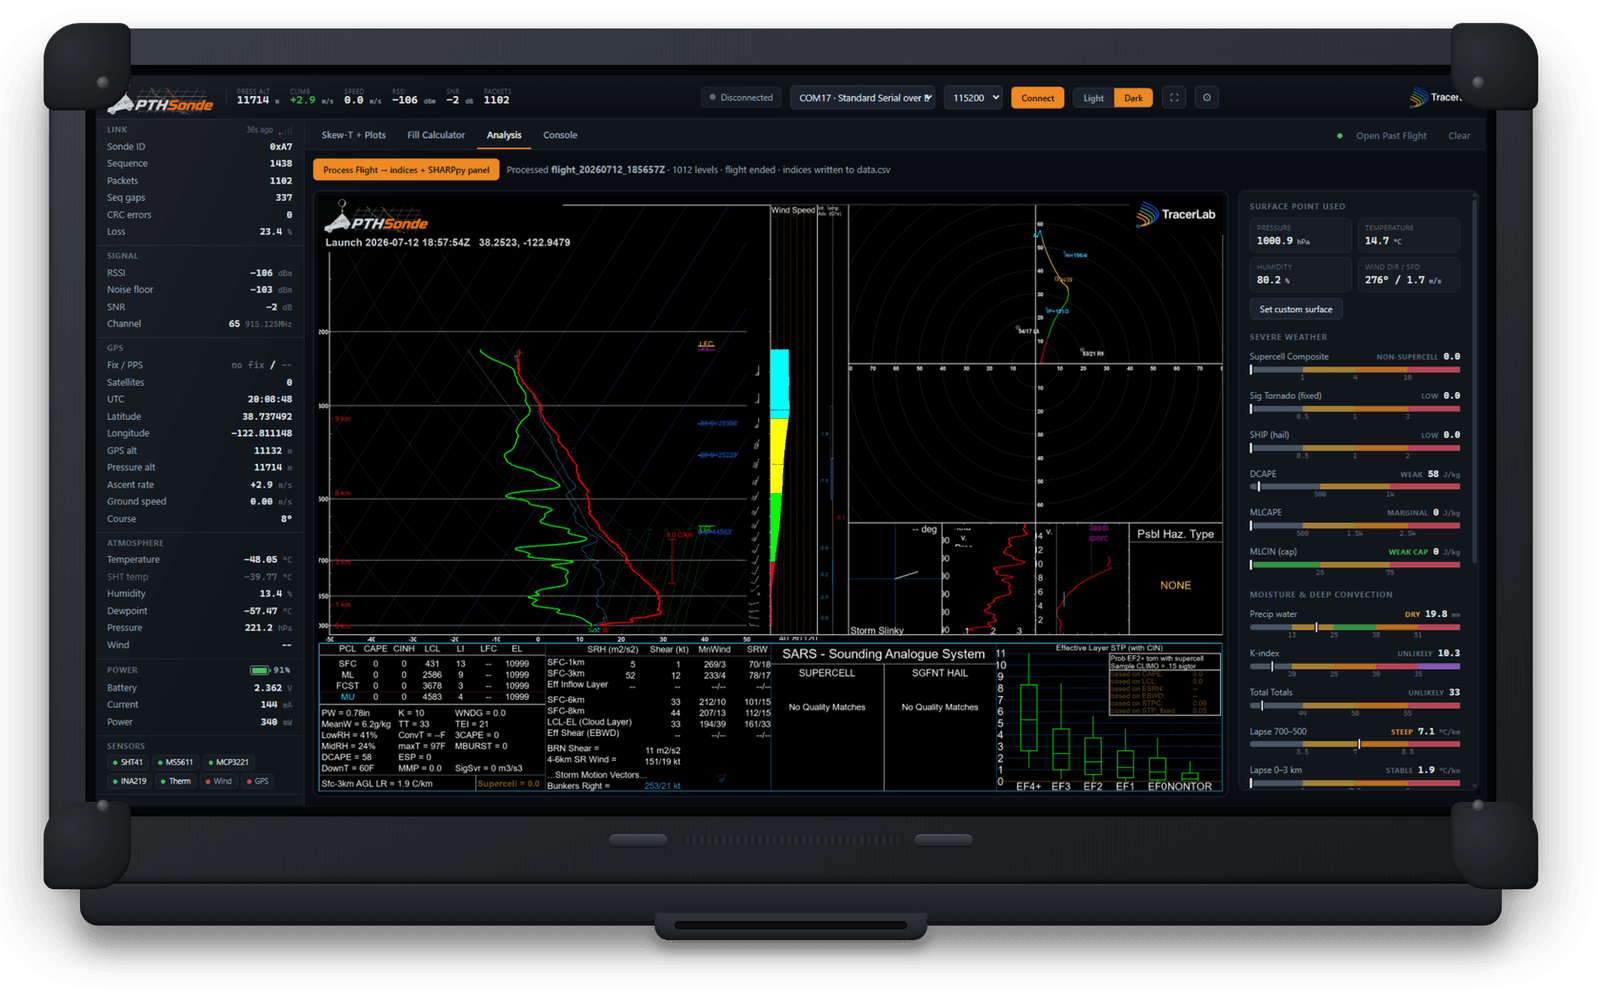
Task: Click the CLIMB +2.9 m/s header readout
Action: click(x=312, y=97)
